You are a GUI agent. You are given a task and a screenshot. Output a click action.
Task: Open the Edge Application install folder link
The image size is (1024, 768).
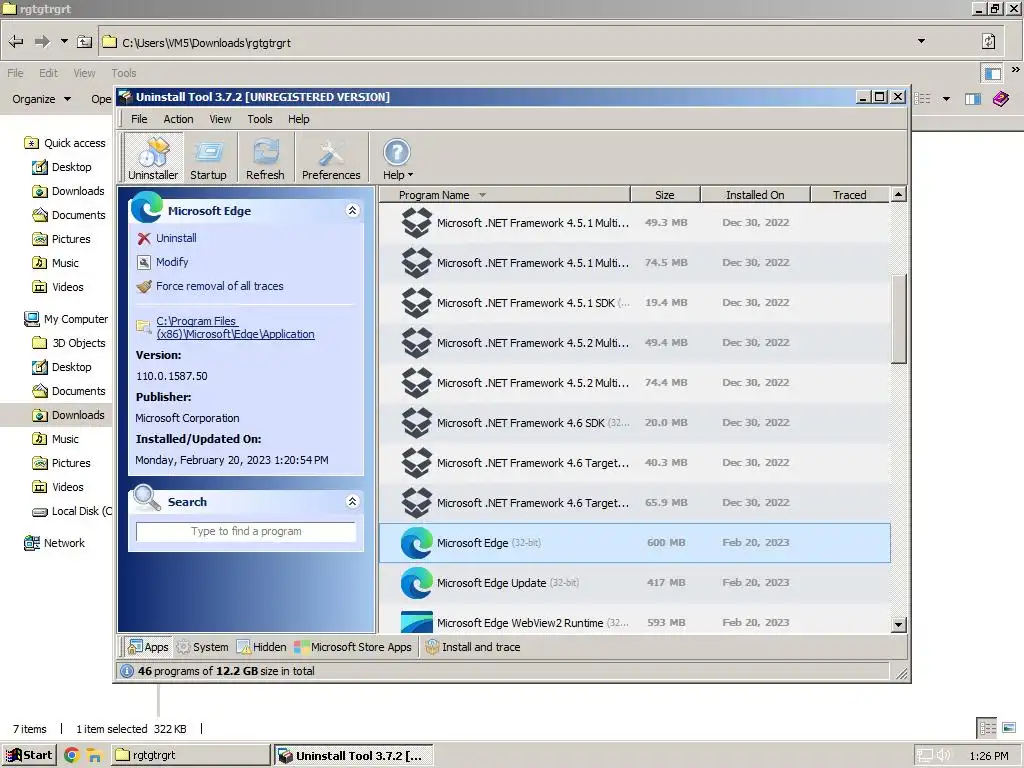click(235, 327)
